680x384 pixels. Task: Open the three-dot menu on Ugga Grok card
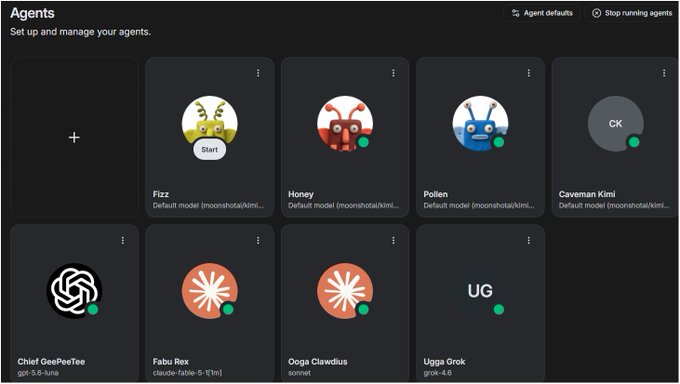pos(529,240)
